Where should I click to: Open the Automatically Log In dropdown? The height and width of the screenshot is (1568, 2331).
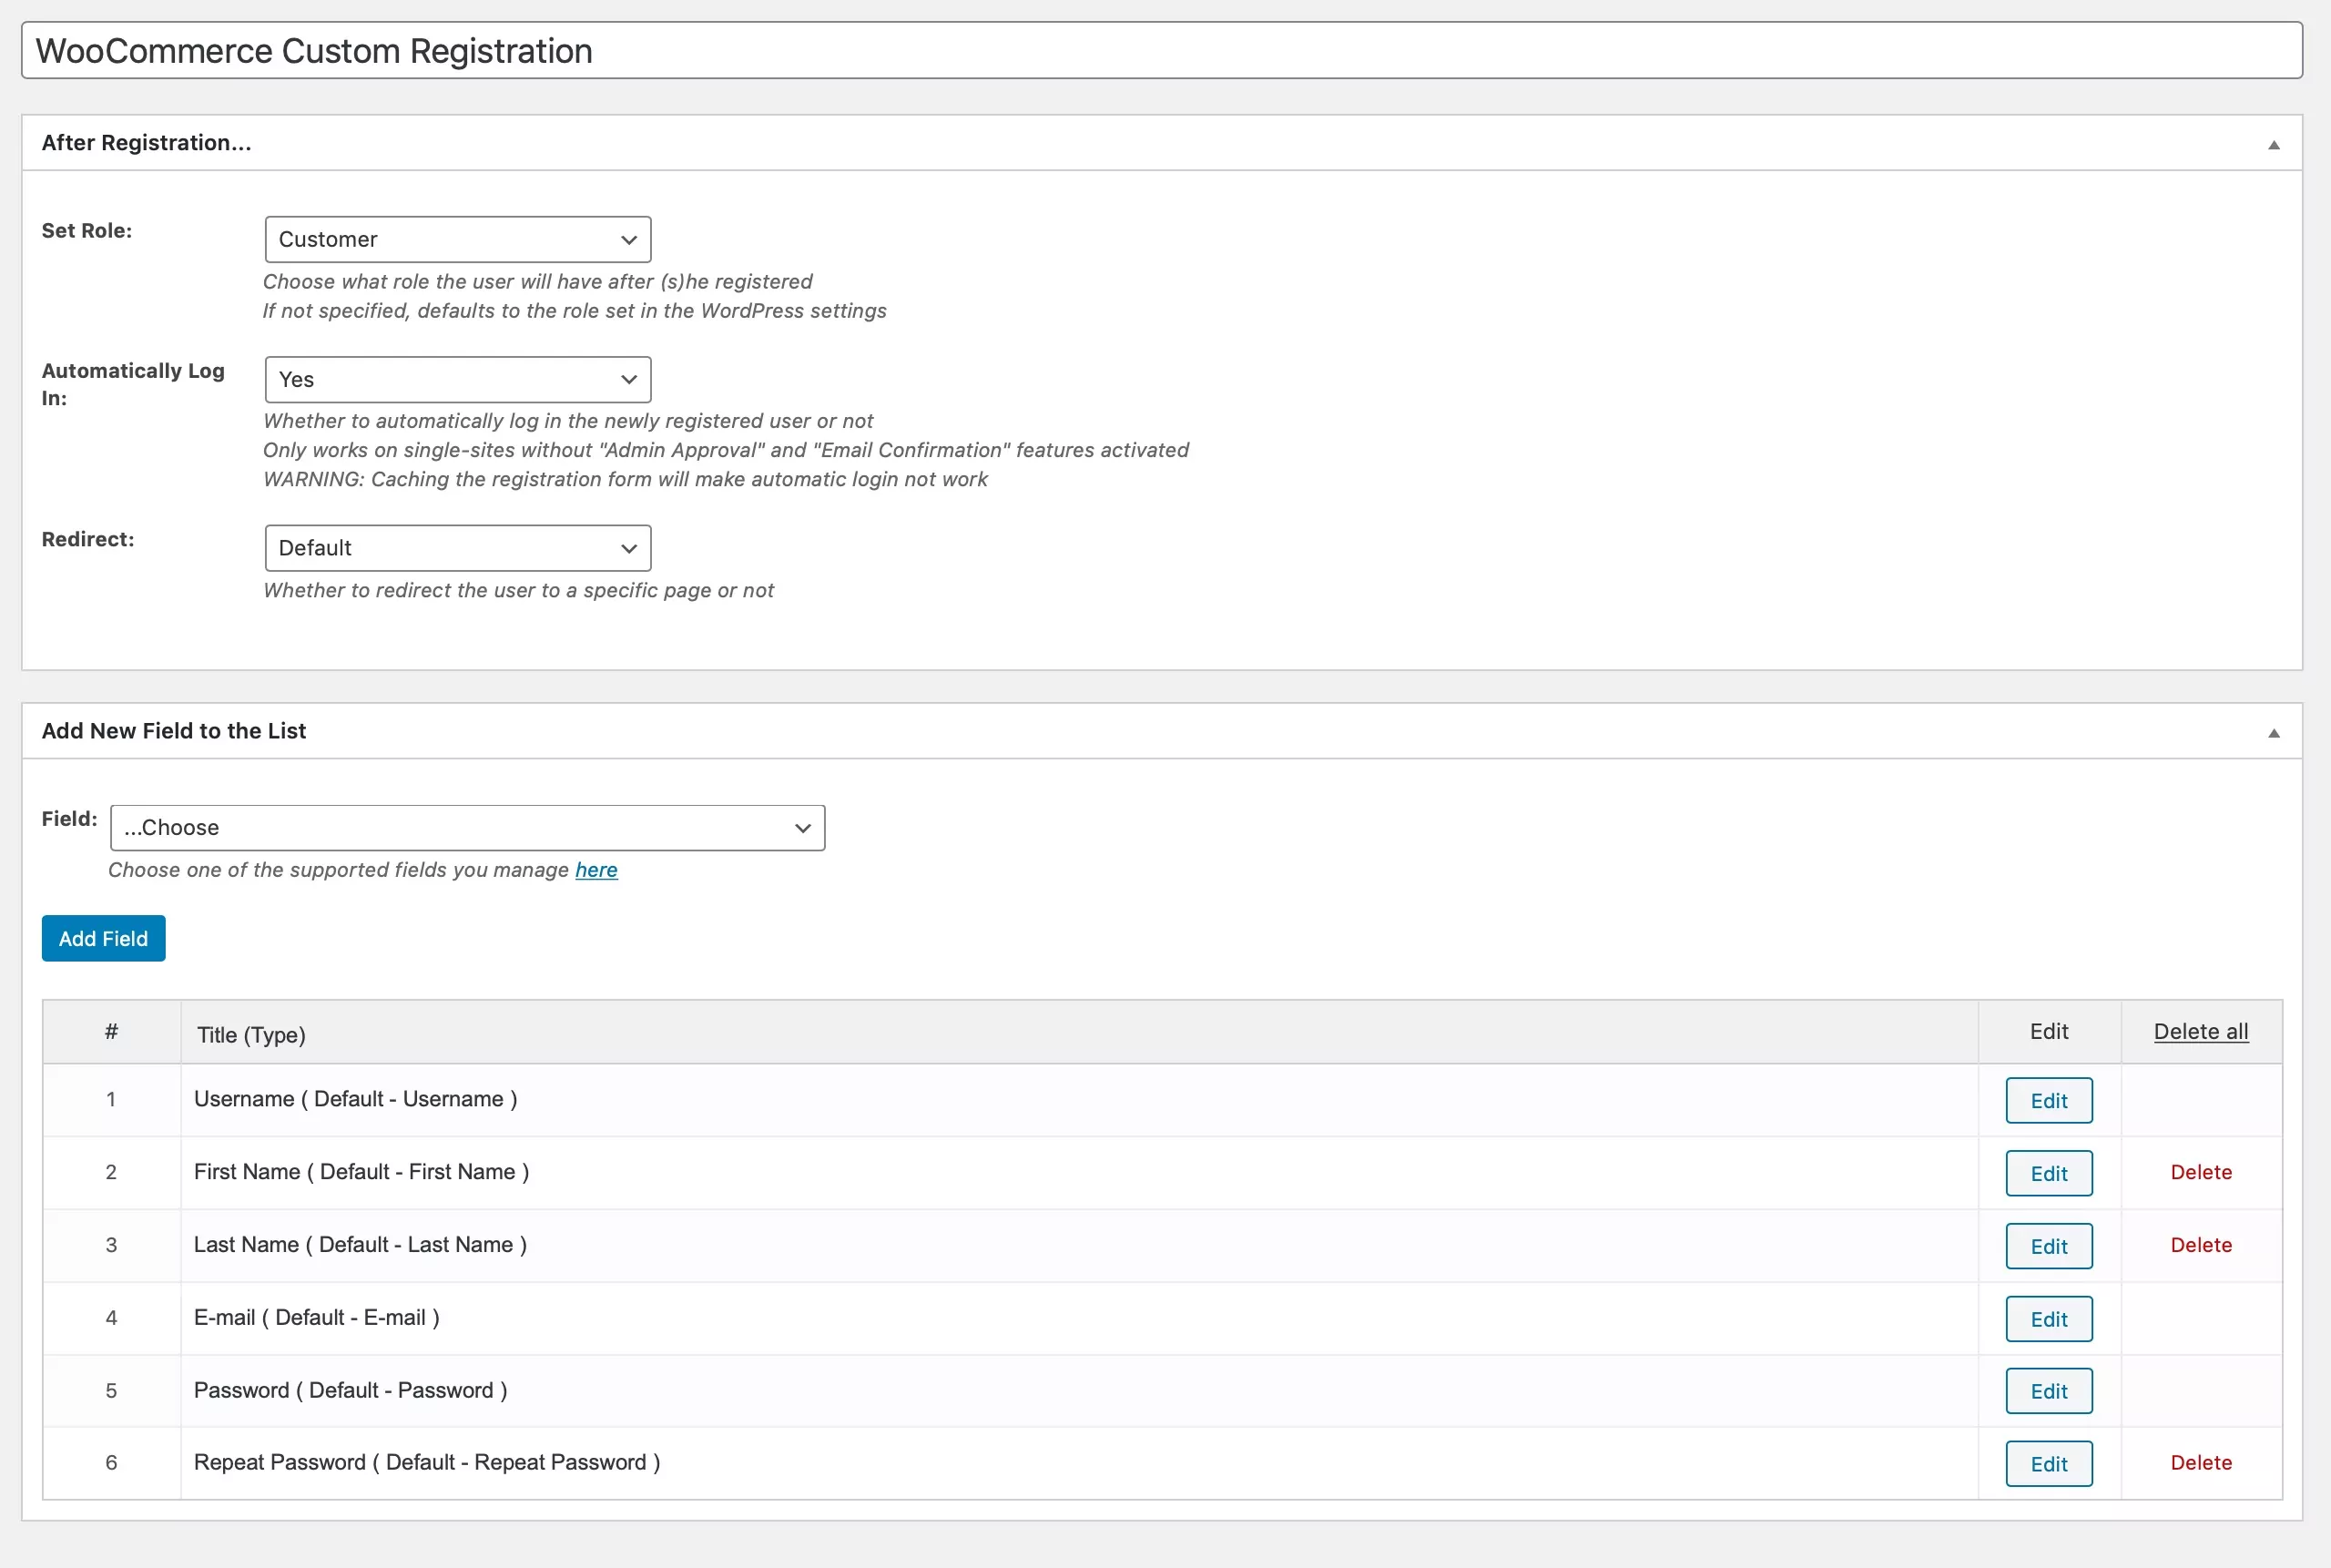click(x=458, y=379)
